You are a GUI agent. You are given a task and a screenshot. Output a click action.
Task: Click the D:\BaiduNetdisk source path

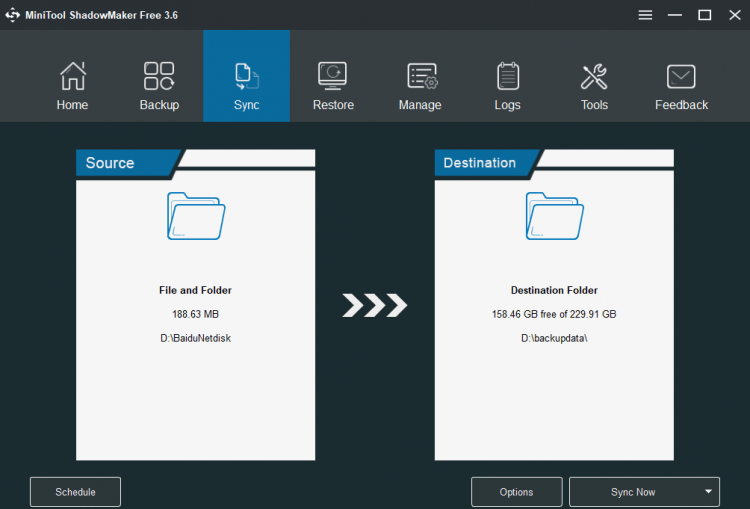(195, 338)
